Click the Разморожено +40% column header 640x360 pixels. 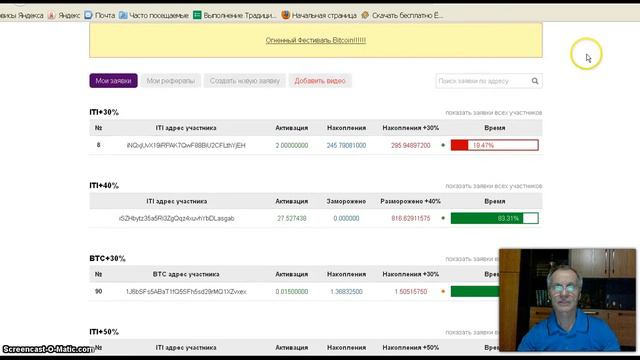(411, 201)
